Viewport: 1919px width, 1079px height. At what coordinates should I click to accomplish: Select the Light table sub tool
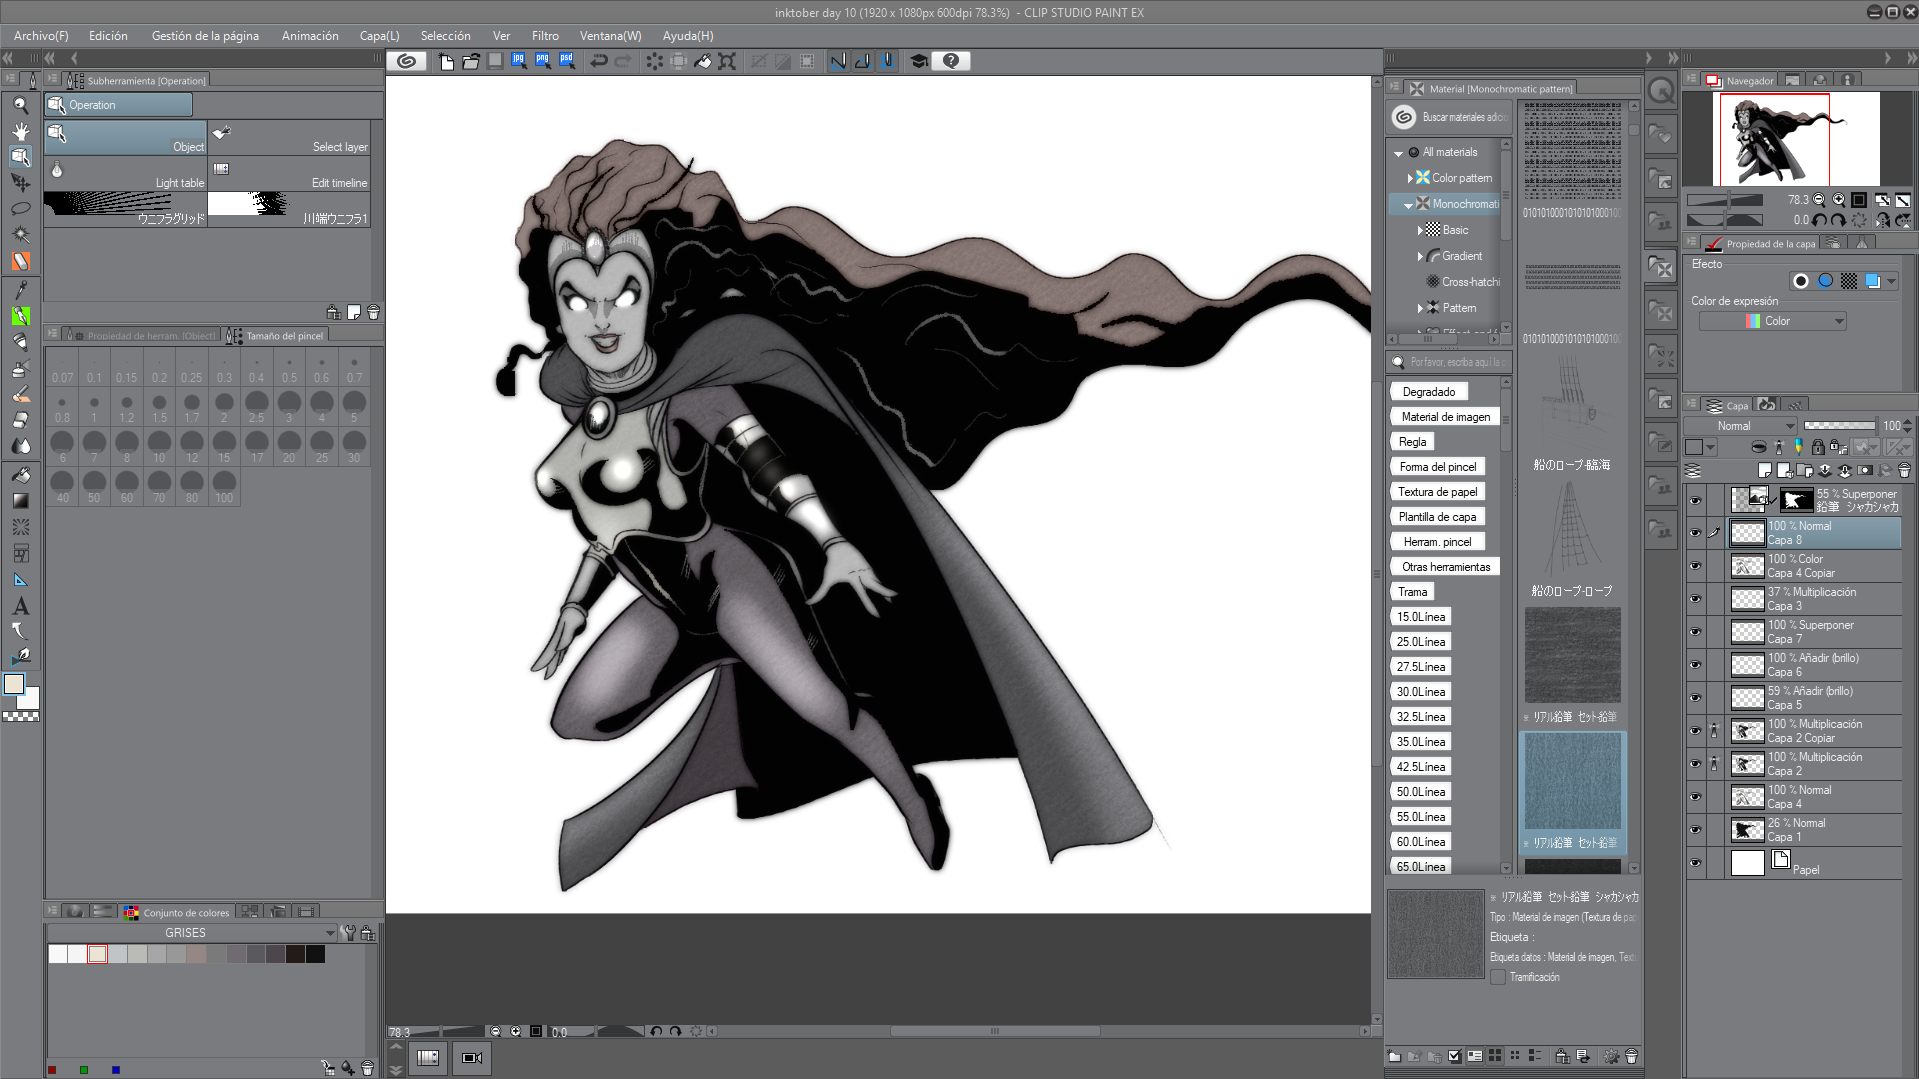126,172
